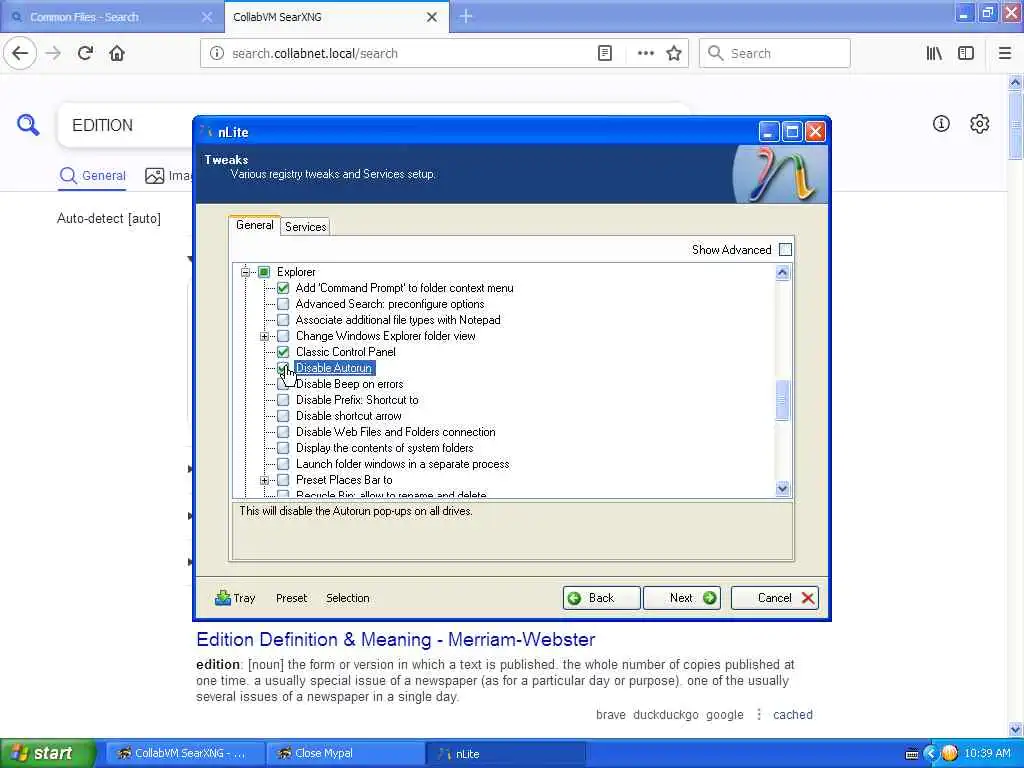
Task: Open the brave engine link
Action: (611, 714)
